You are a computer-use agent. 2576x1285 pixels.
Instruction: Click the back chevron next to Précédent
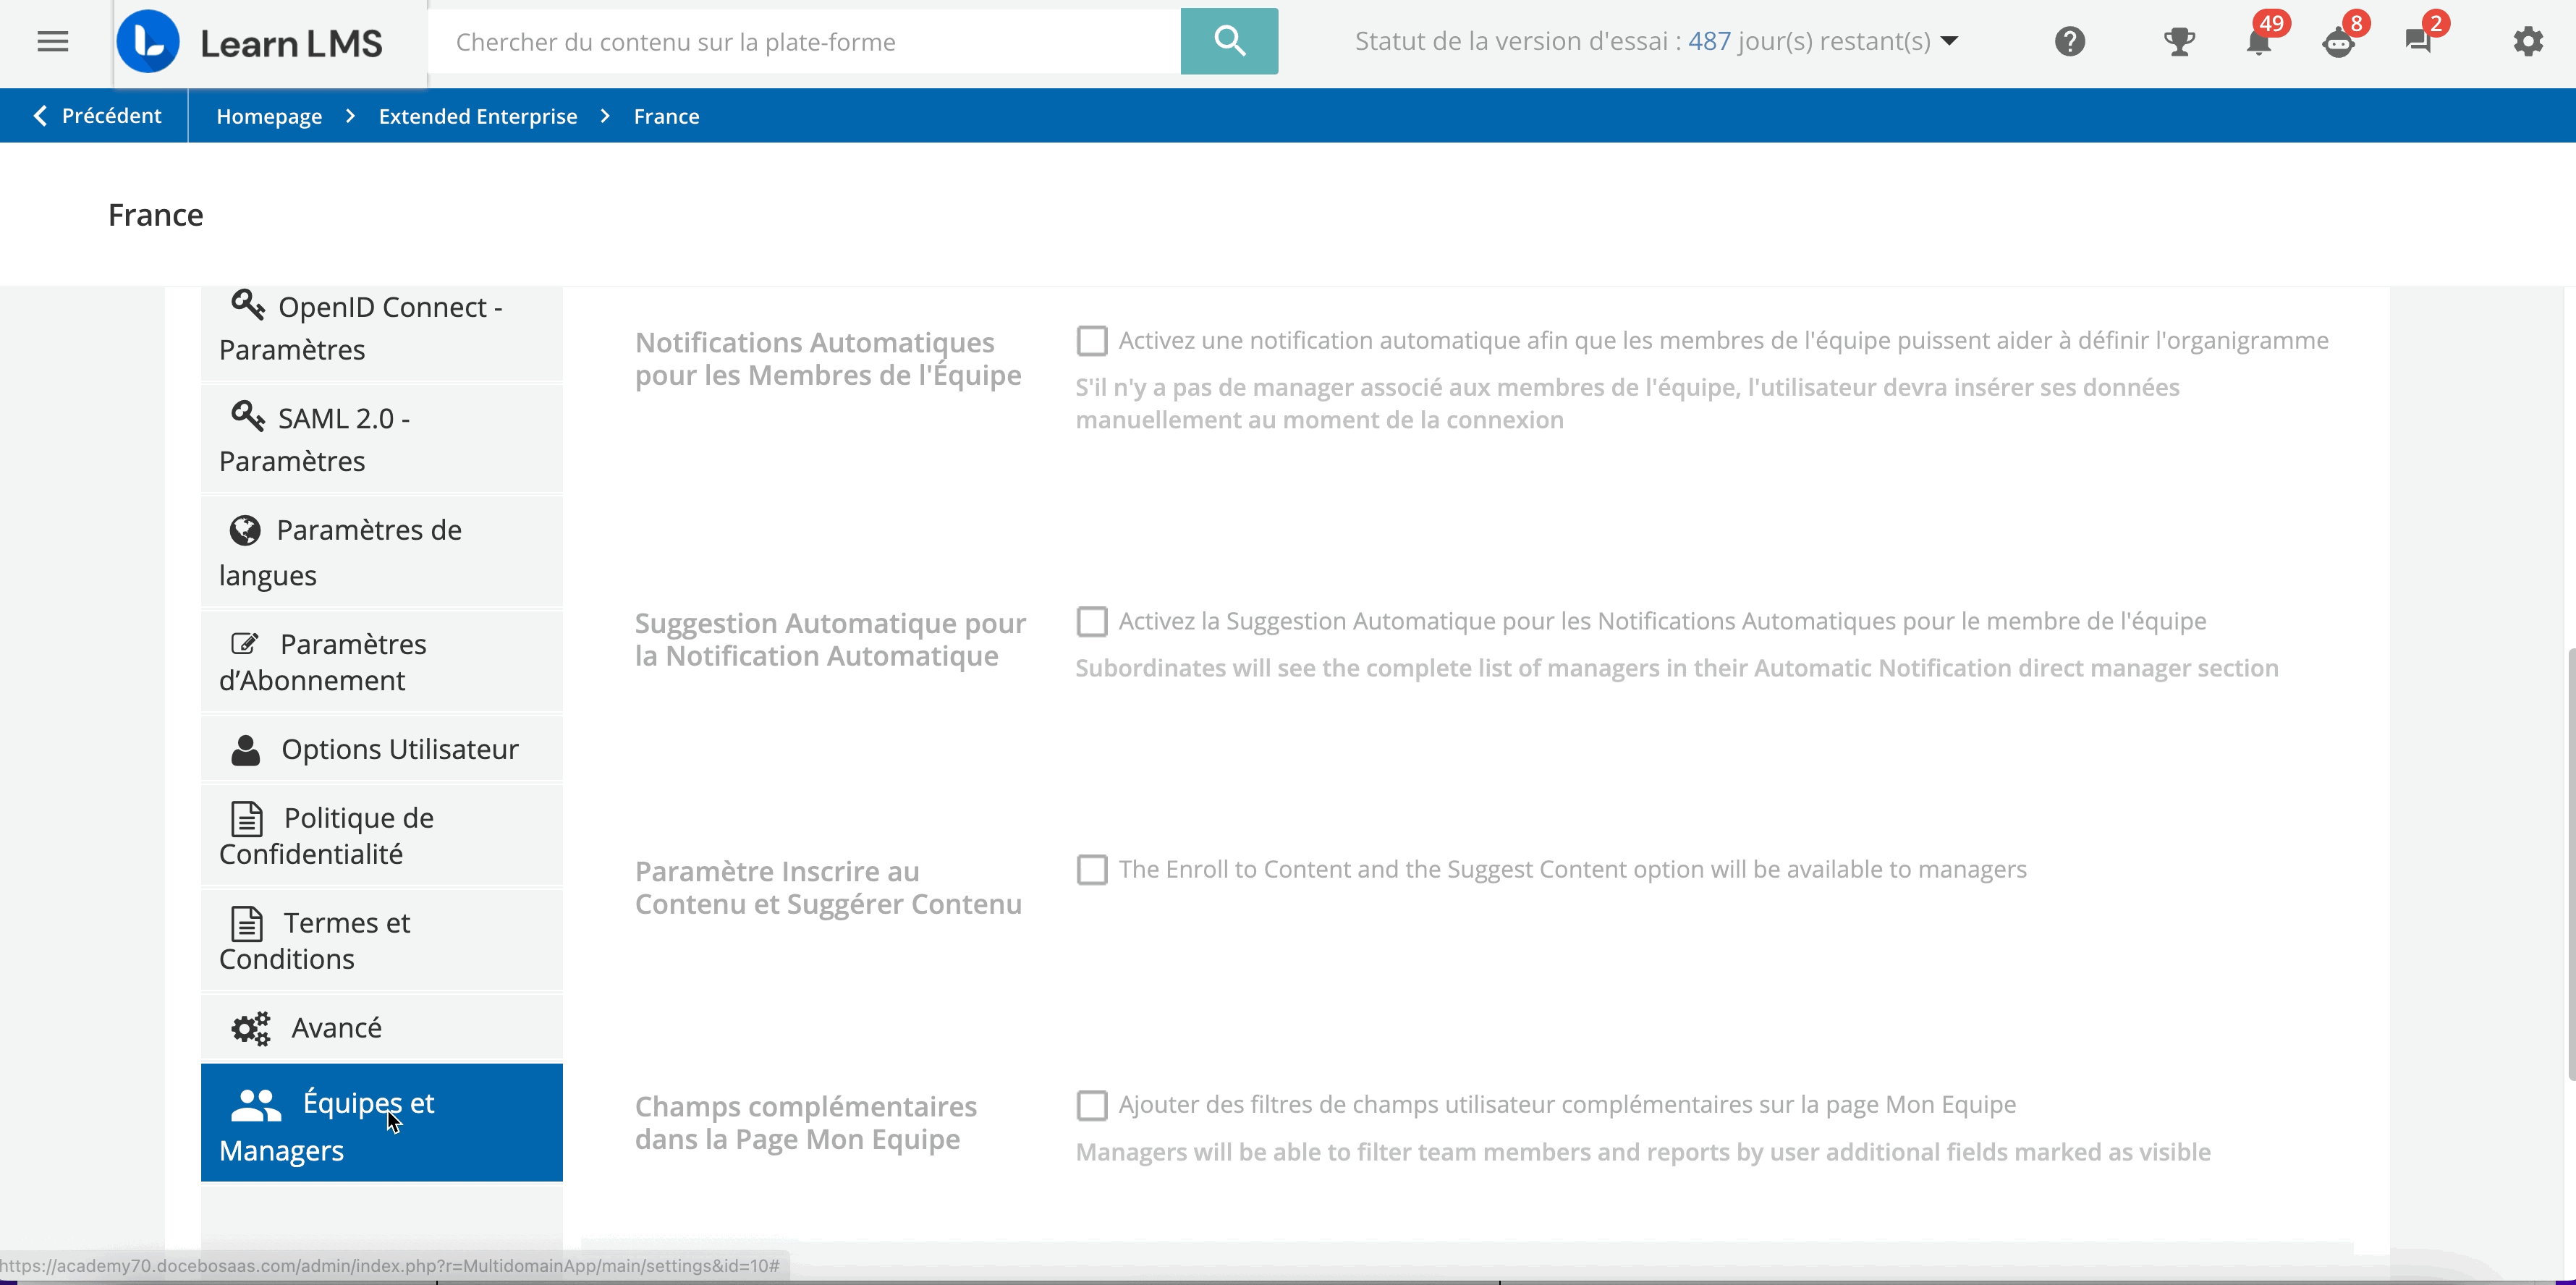[x=40, y=116]
